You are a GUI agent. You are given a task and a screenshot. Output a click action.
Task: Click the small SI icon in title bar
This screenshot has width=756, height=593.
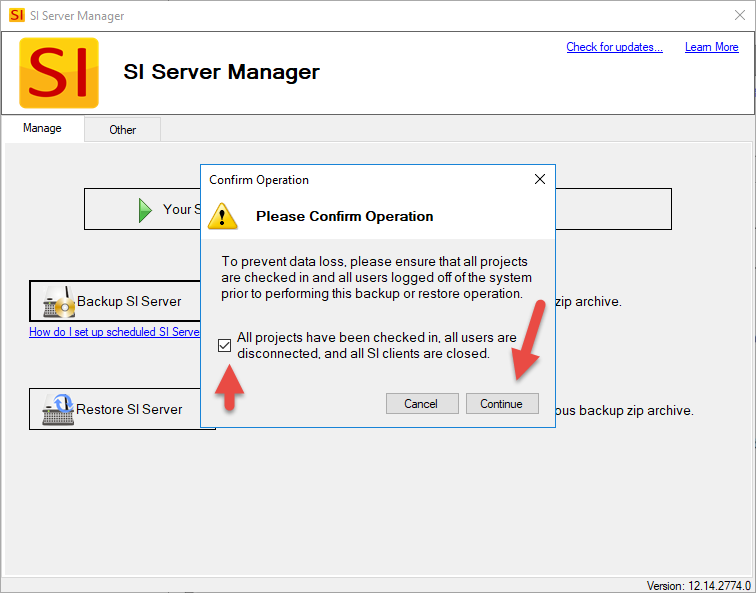click(16, 15)
